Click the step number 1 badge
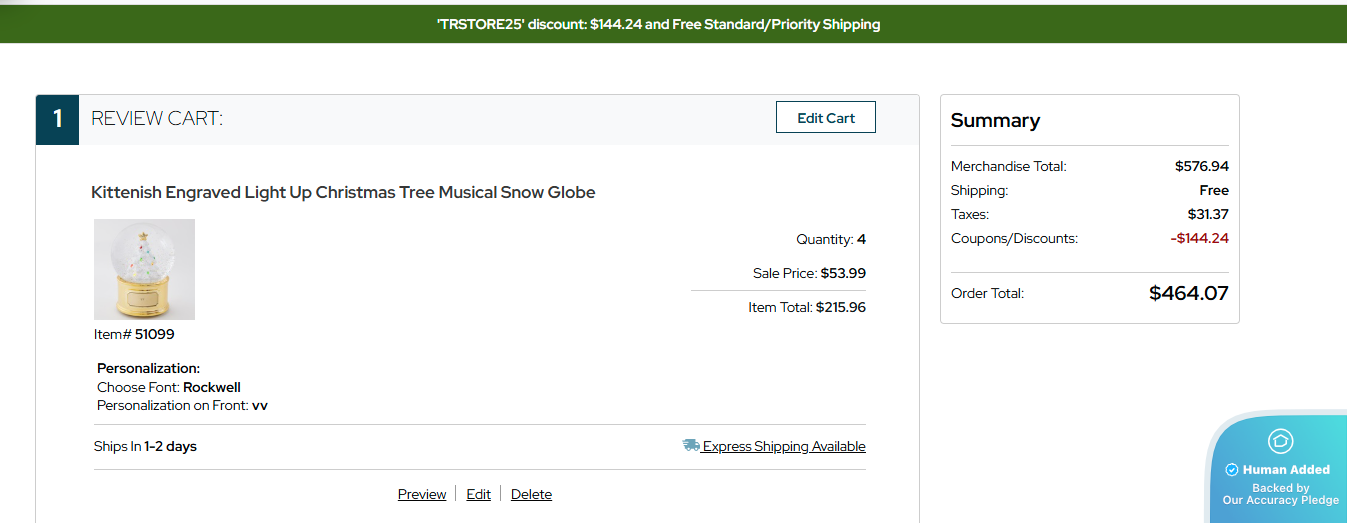Image resolution: width=1347 pixels, height=523 pixels. coord(58,119)
